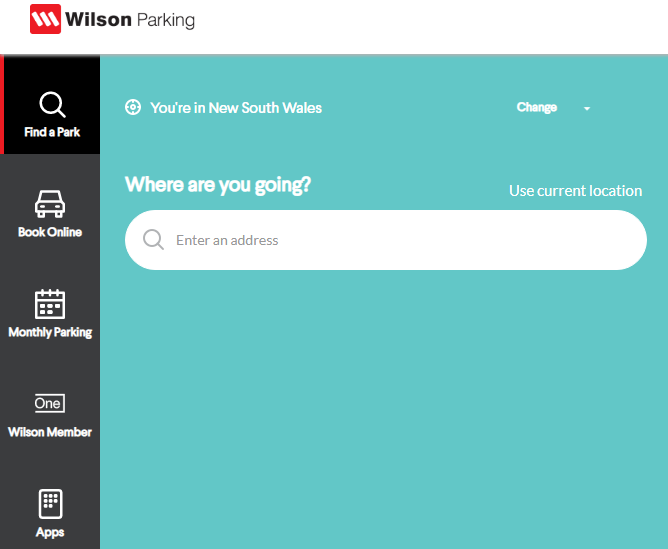Screen dimensions: 668x549
Task: Click Change to switch state
Action: click(537, 107)
